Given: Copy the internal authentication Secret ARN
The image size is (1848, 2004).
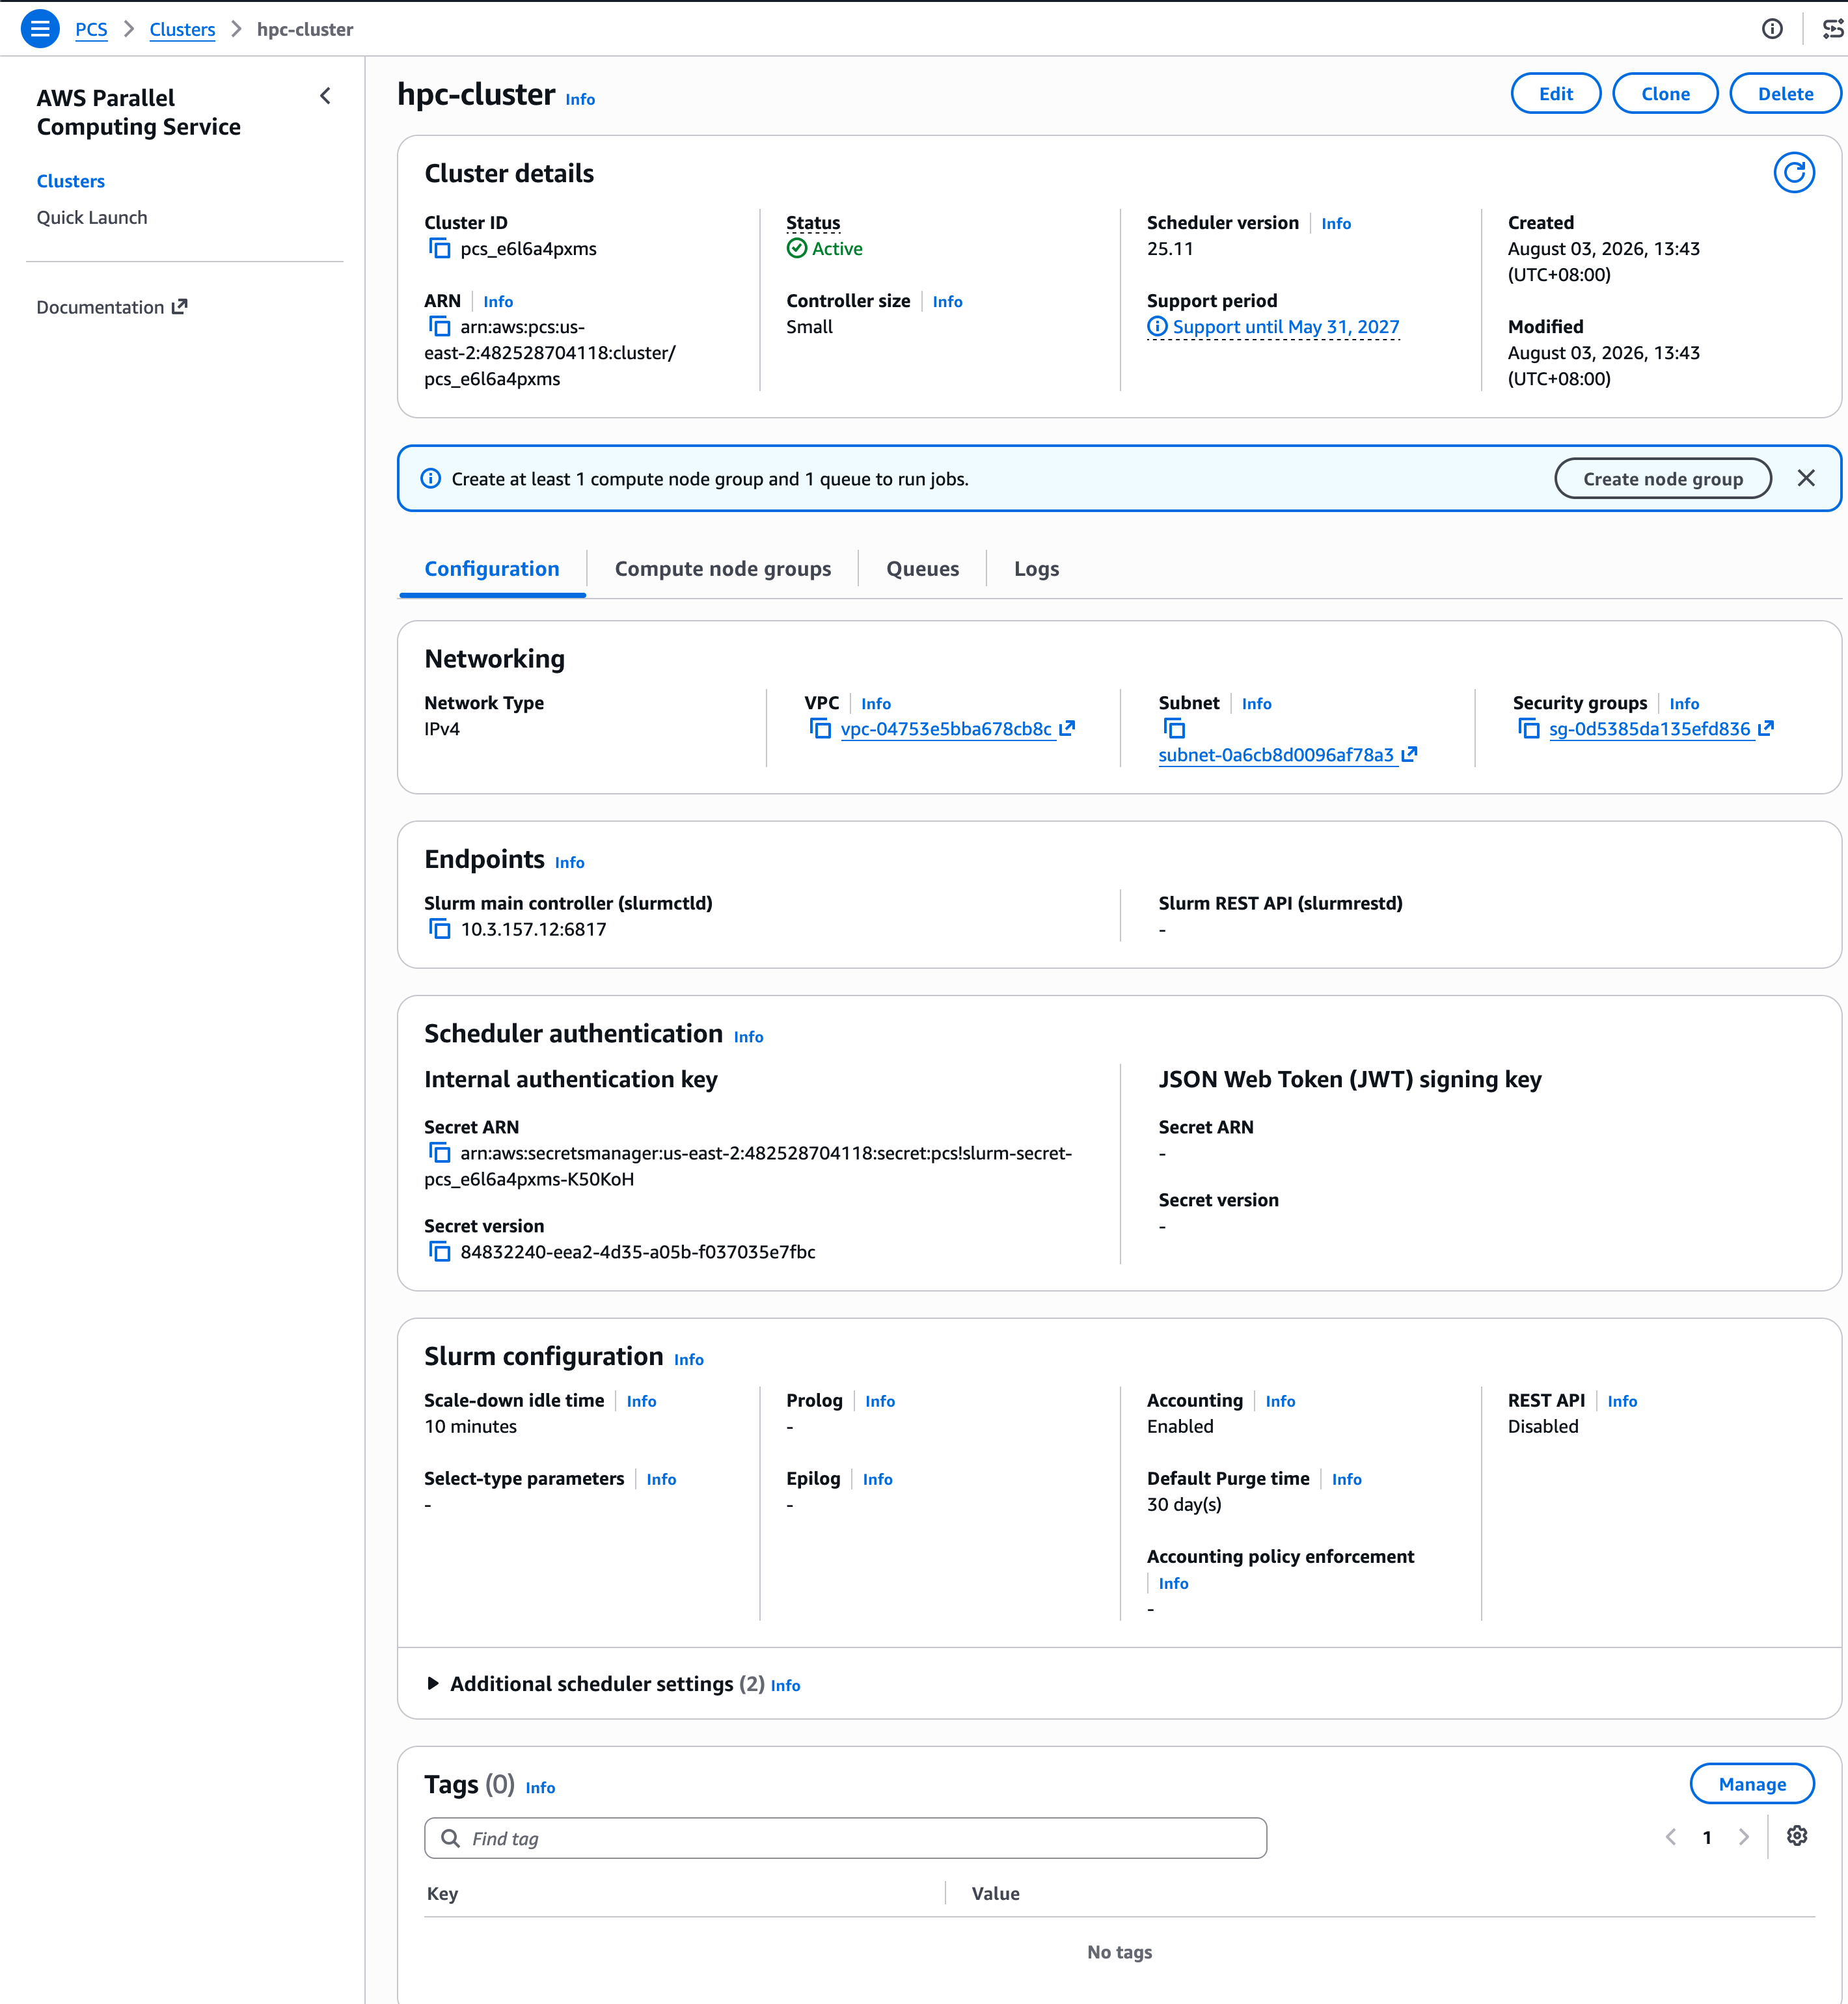Looking at the screenshot, I should [439, 1153].
